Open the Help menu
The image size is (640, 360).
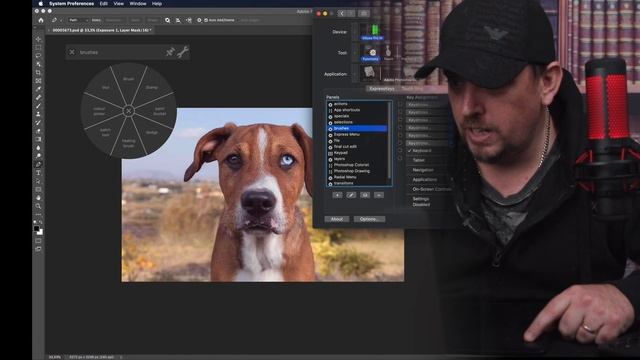point(157,4)
